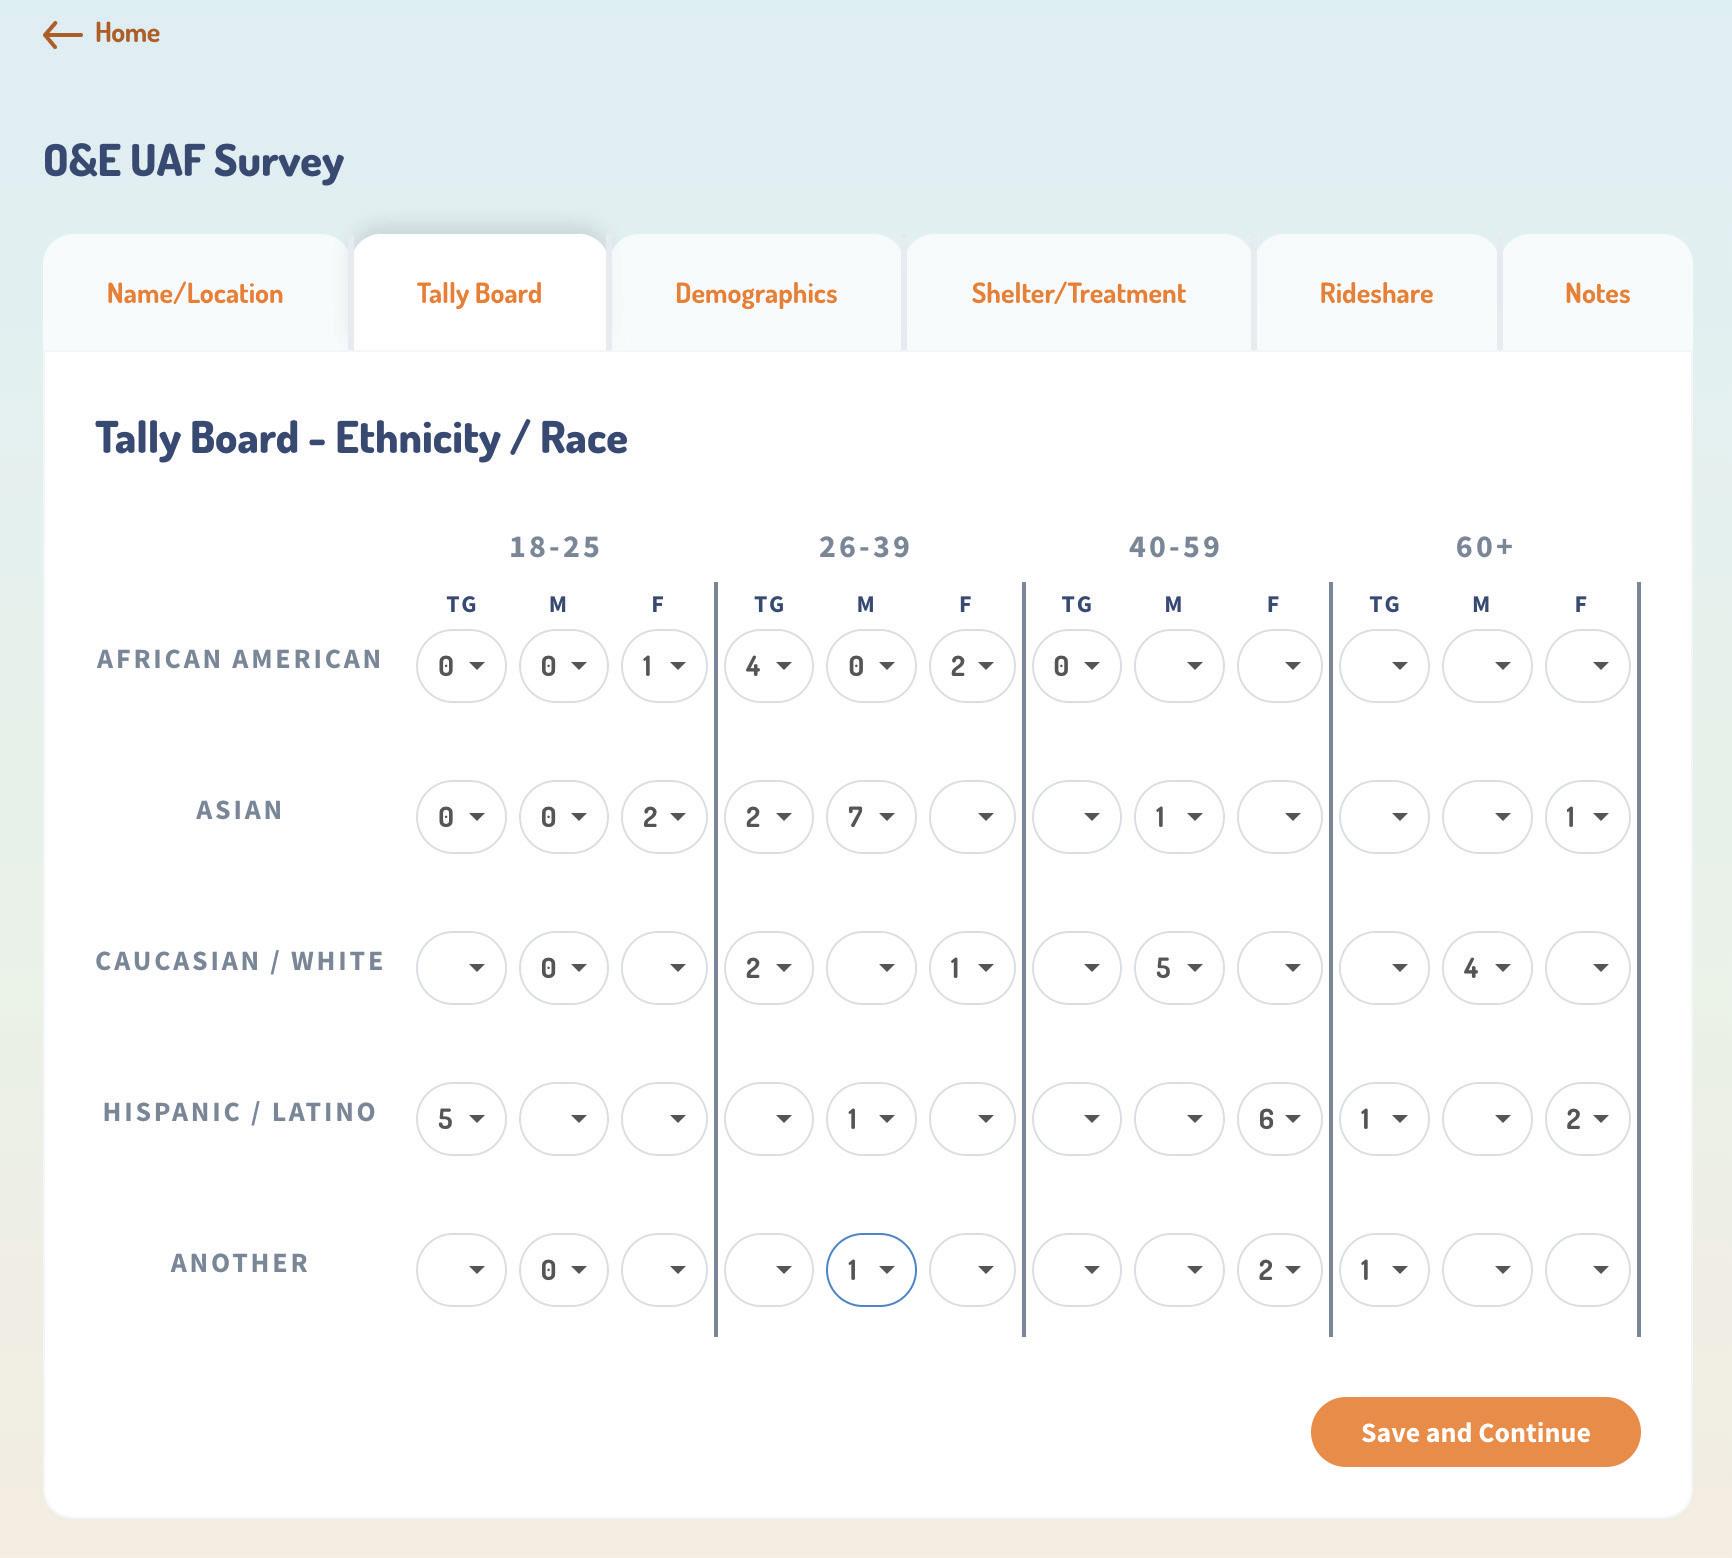This screenshot has height=1558, width=1732.
Task: Expand Another 18-25 M dropdown
Action: [563, 1270]
